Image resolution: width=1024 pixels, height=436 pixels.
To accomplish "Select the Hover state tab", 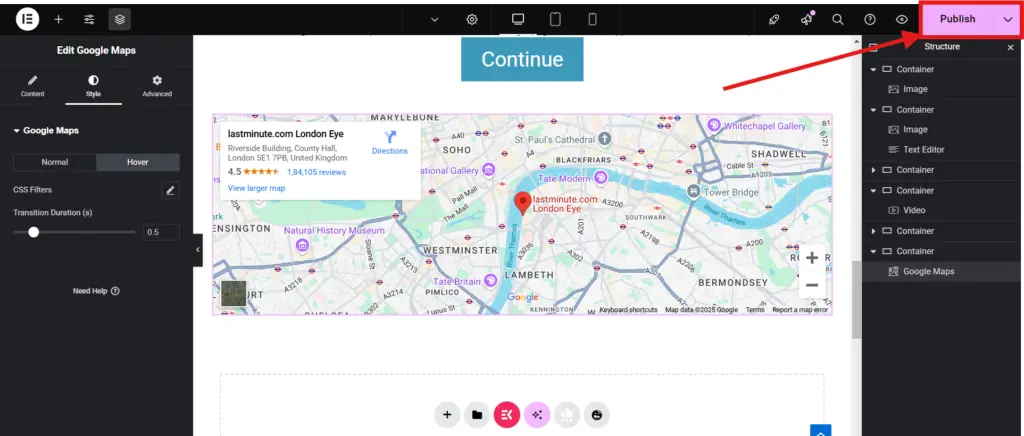I will pyautogui.click(x=138, y=162).
